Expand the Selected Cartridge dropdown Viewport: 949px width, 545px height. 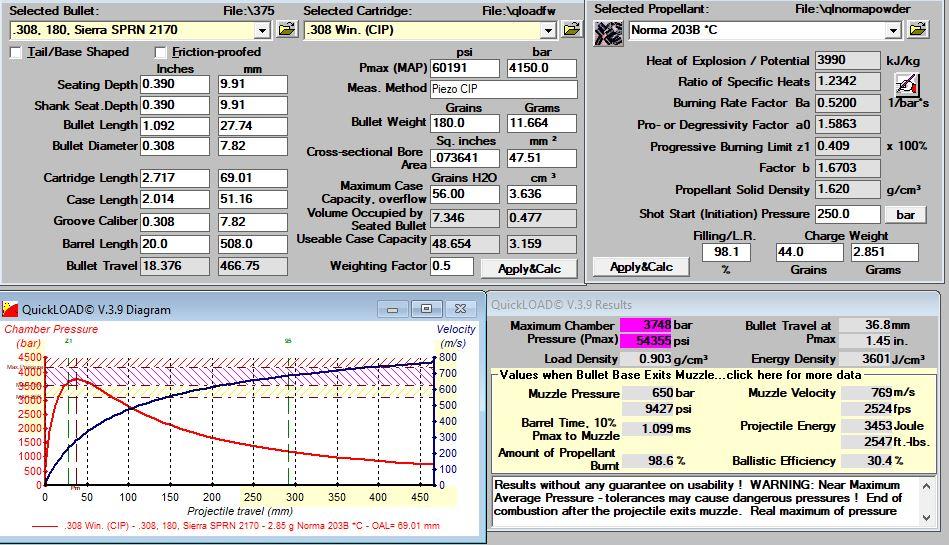point(548,30)
